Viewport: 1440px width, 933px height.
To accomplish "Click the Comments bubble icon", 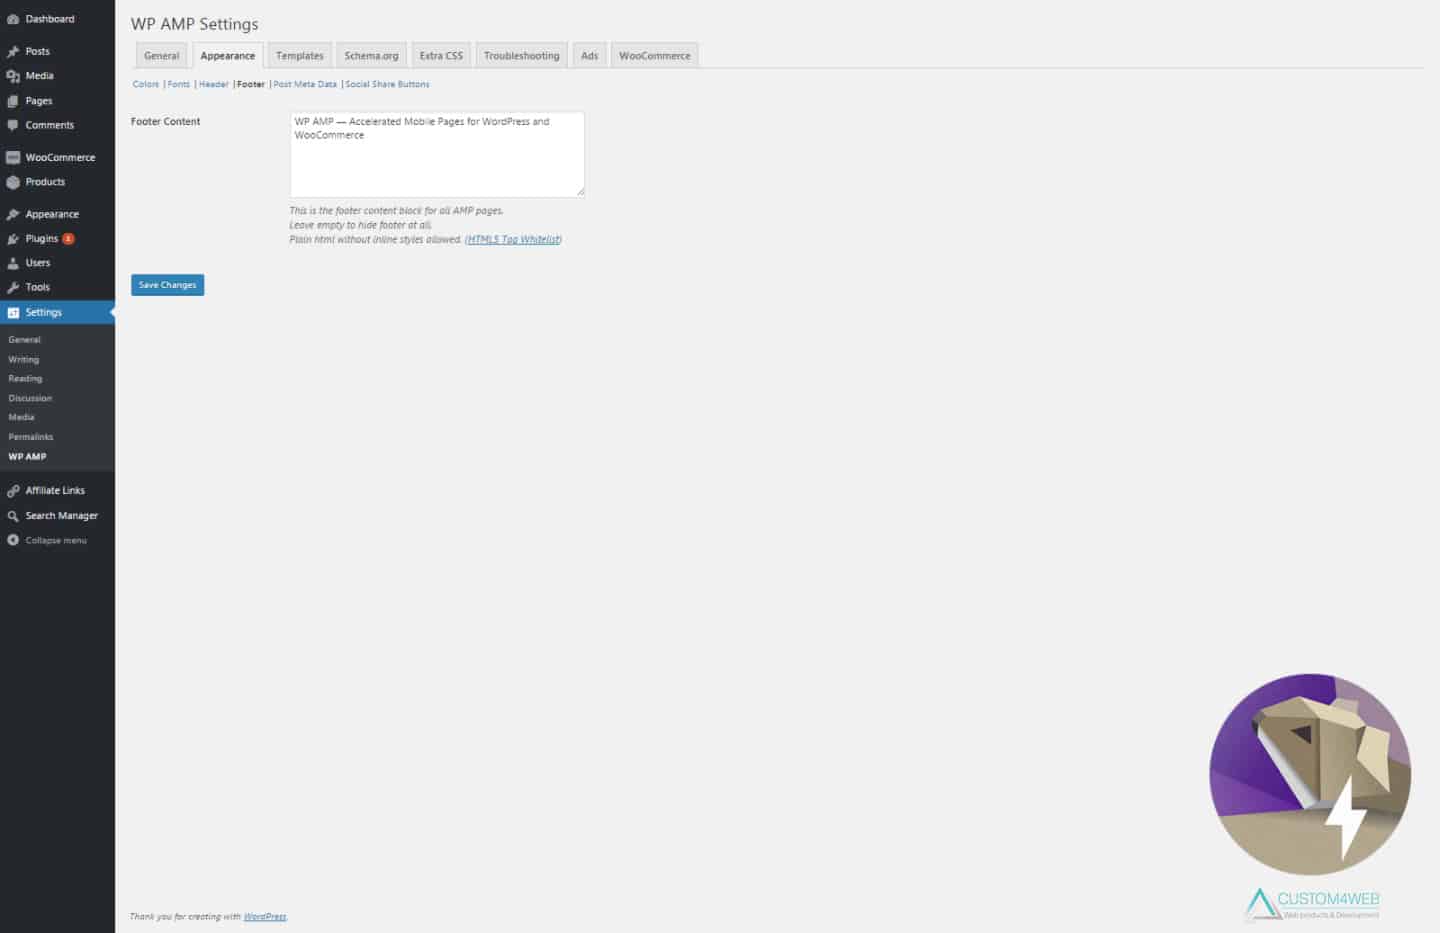I will click(13, 125).
